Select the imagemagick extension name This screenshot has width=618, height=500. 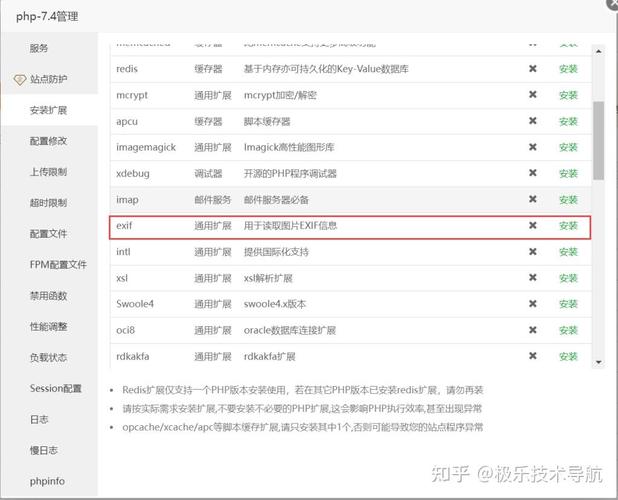(146, 147)
